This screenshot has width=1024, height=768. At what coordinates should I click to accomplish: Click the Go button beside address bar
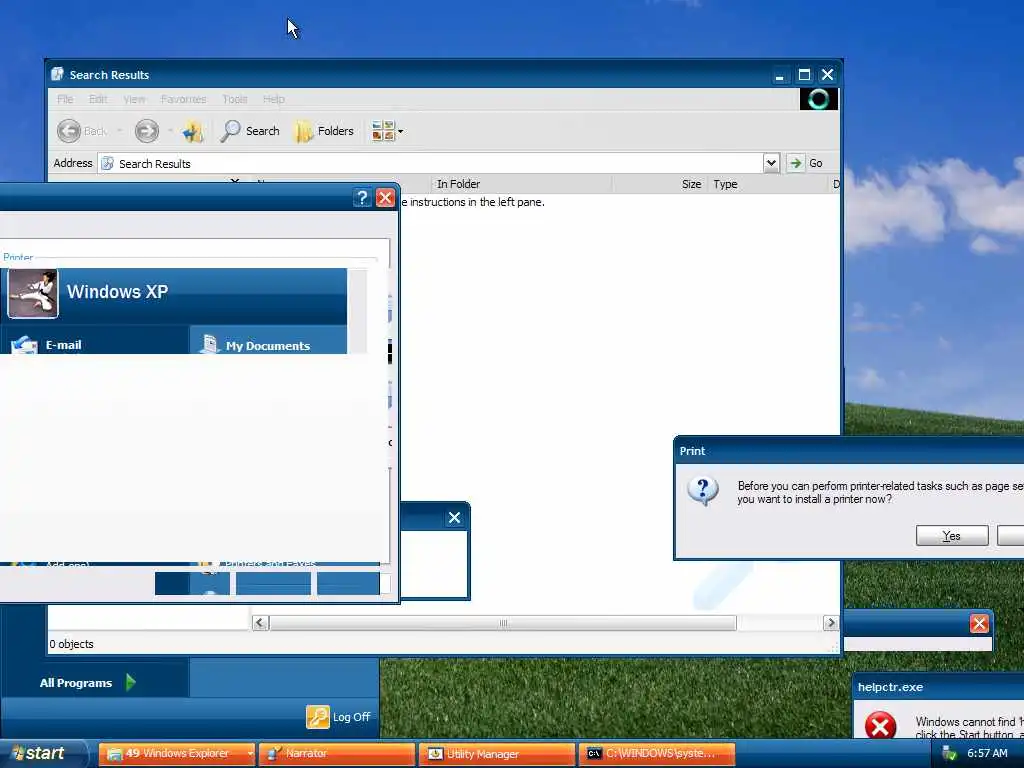tap(805, 163)
